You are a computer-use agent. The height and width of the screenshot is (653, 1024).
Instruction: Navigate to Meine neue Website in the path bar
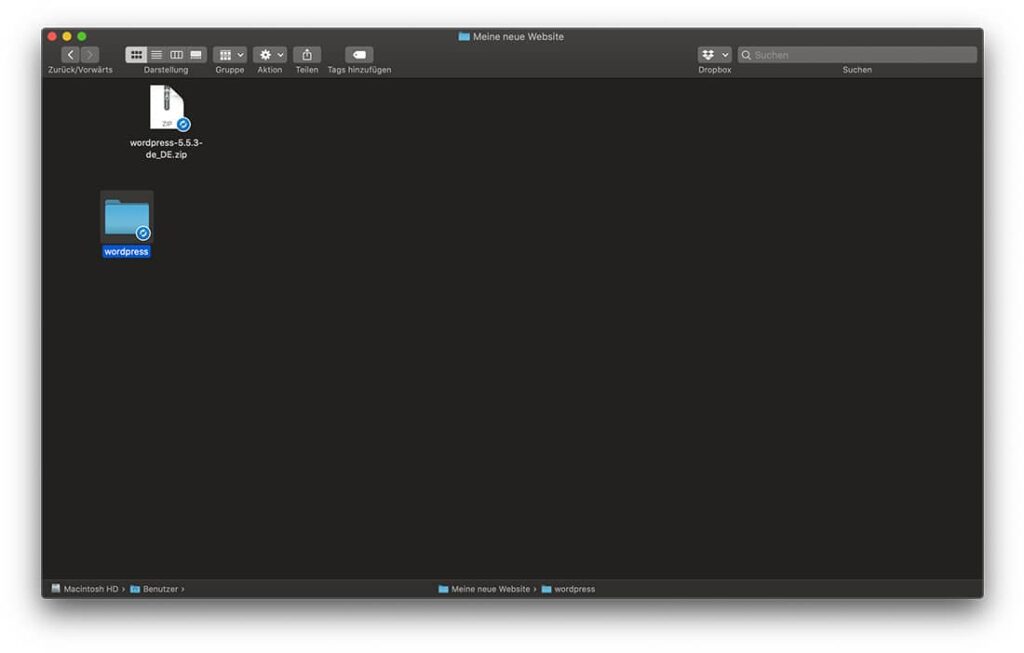pos(489,589)
